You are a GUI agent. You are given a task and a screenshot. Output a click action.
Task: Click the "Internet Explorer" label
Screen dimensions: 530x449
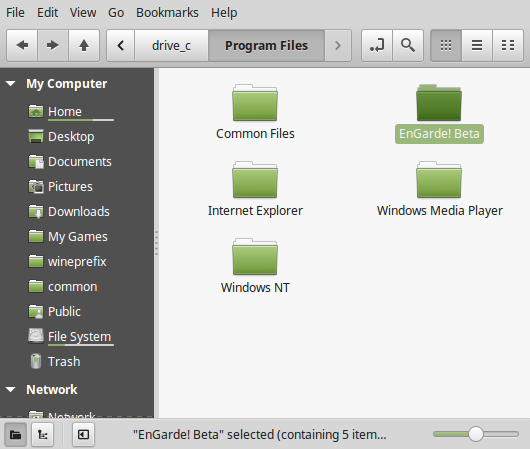tap(255, 211)
